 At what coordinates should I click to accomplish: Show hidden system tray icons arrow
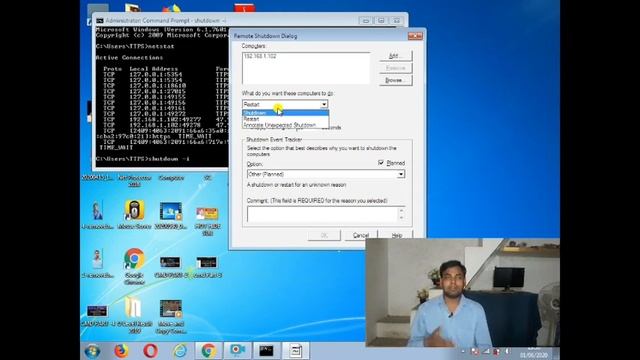(x=463, y=351)
